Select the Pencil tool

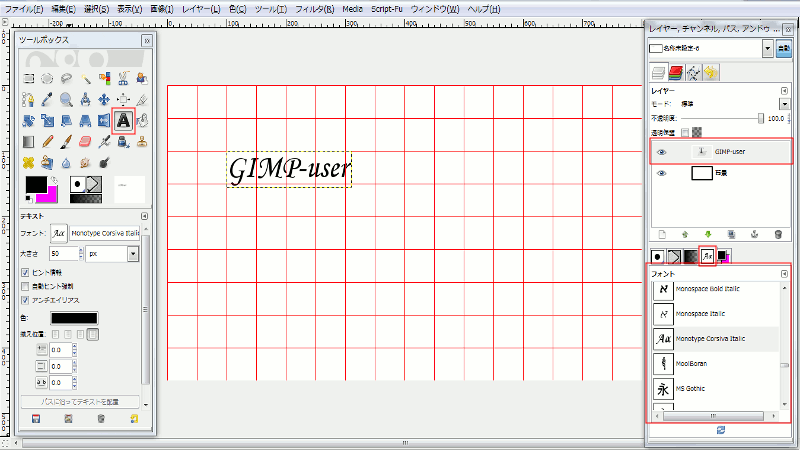tap(47, 142)
